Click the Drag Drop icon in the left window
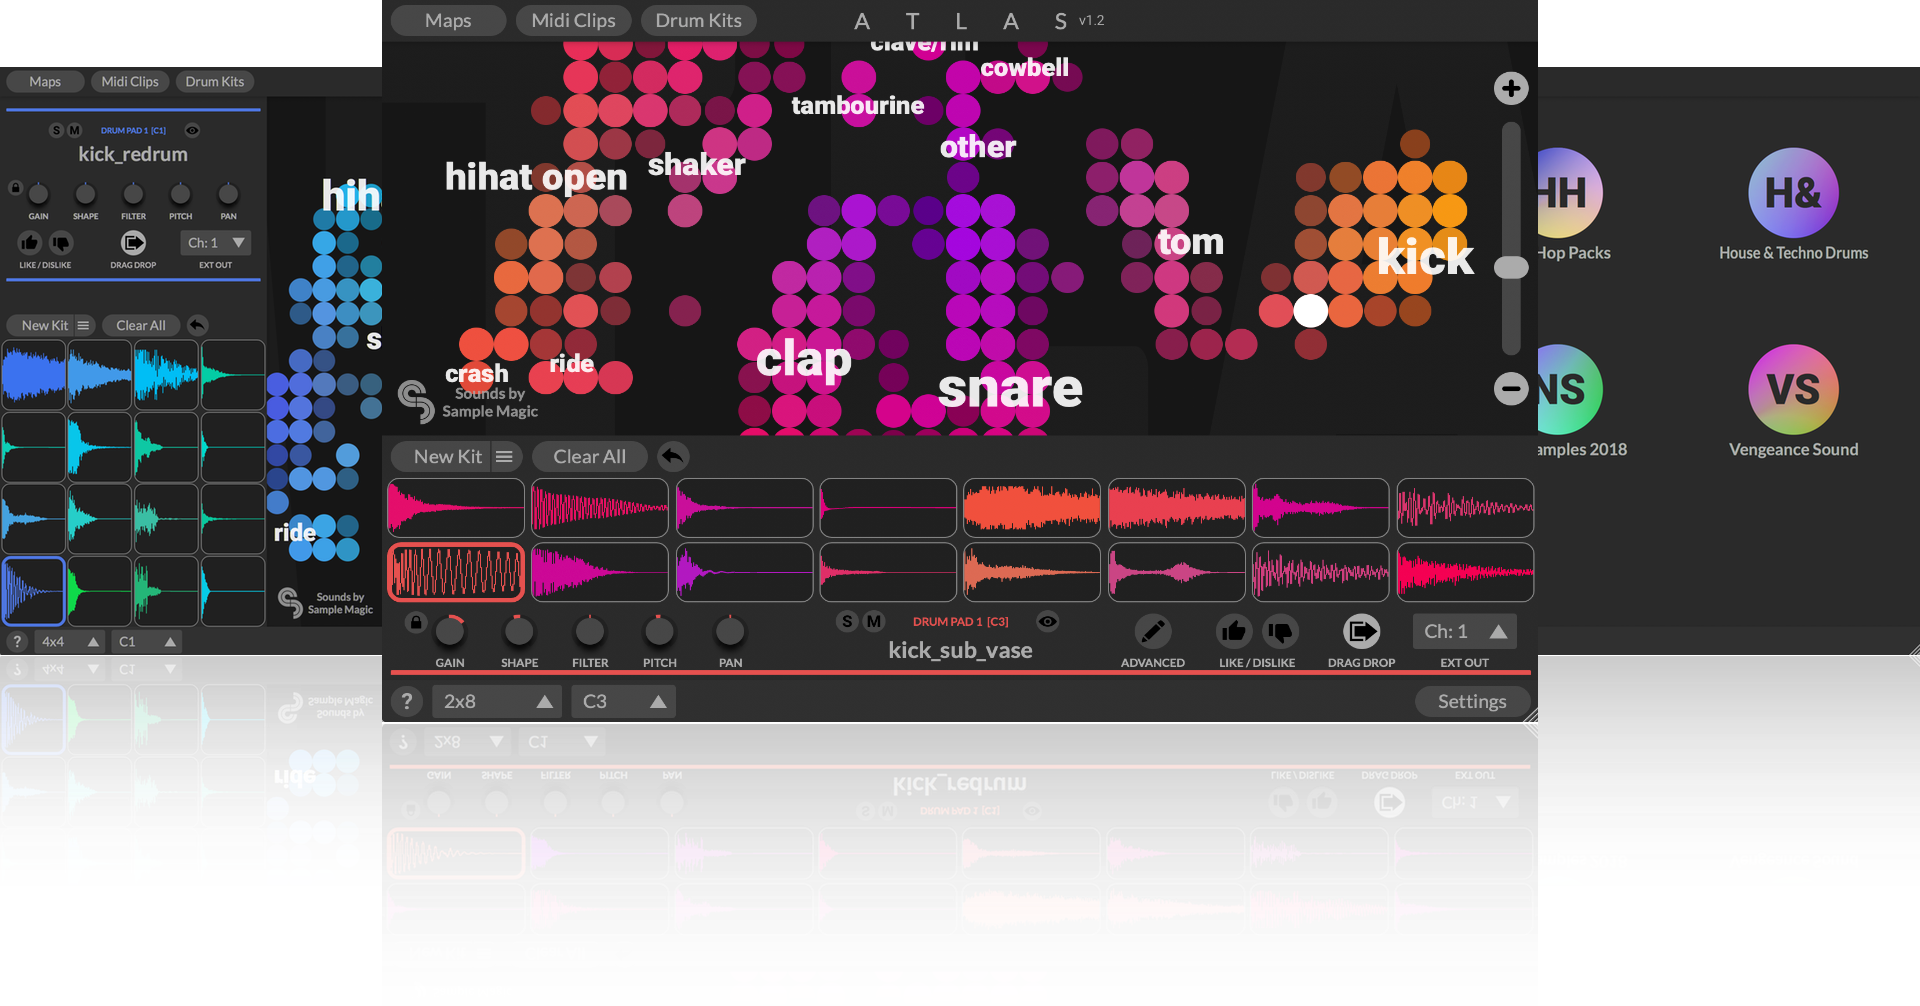The width and height of the screenshot is (1920, 1006). coord(133,243)
